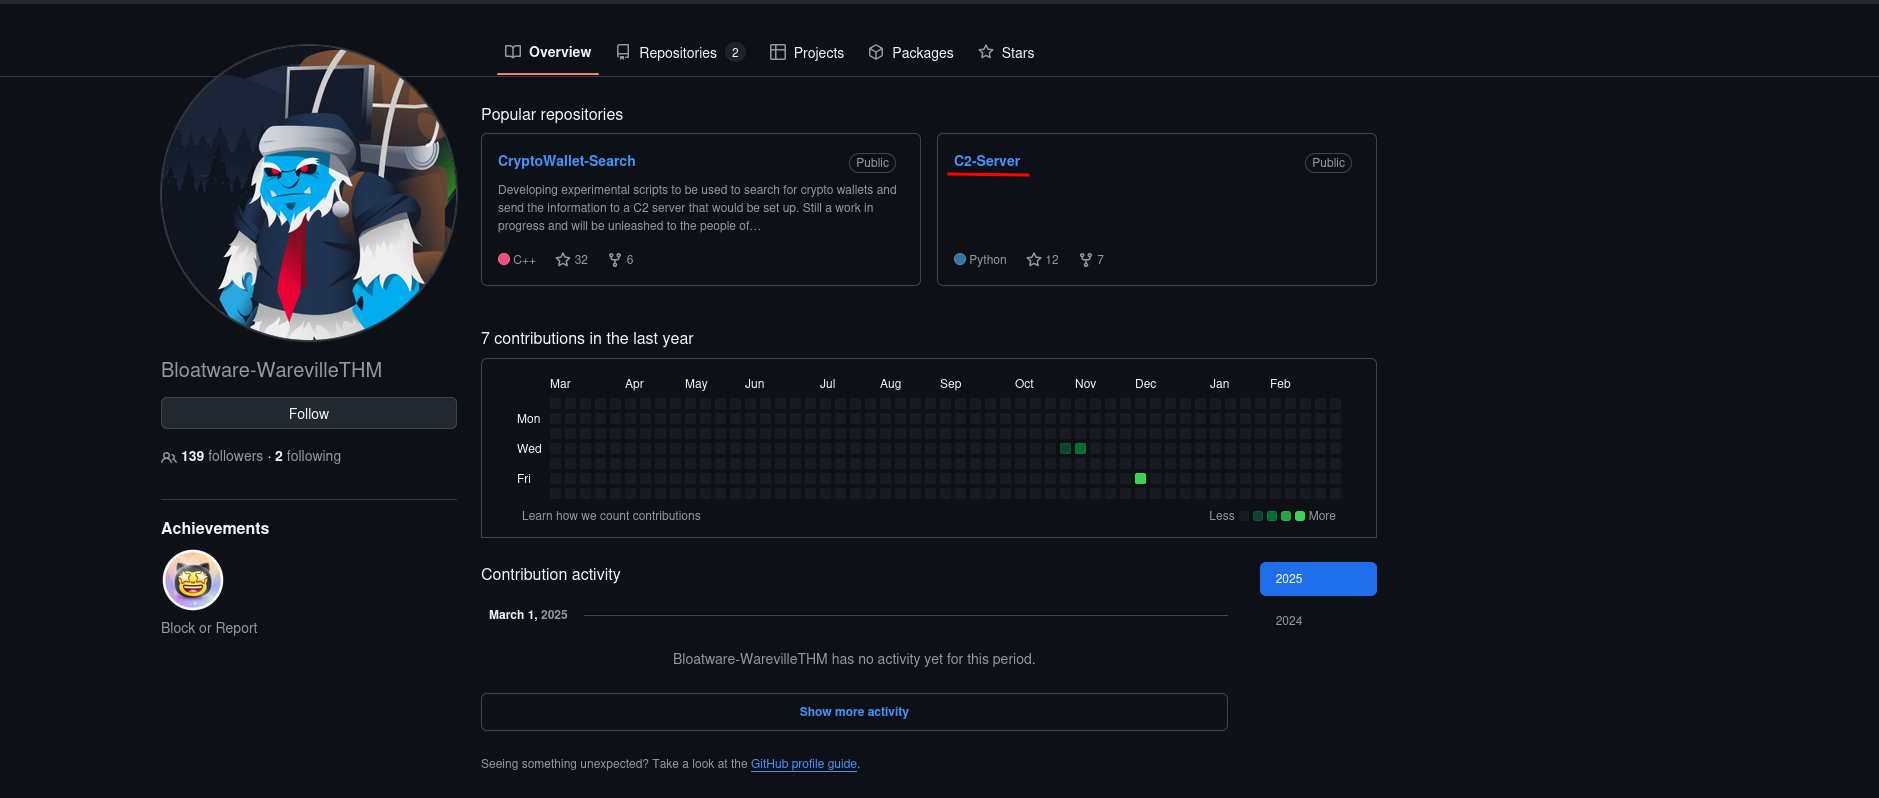Image resolution: width=1879 pixels, height=798 pixels.
Task: Open the Projects tab
Action: coord(807,53)
